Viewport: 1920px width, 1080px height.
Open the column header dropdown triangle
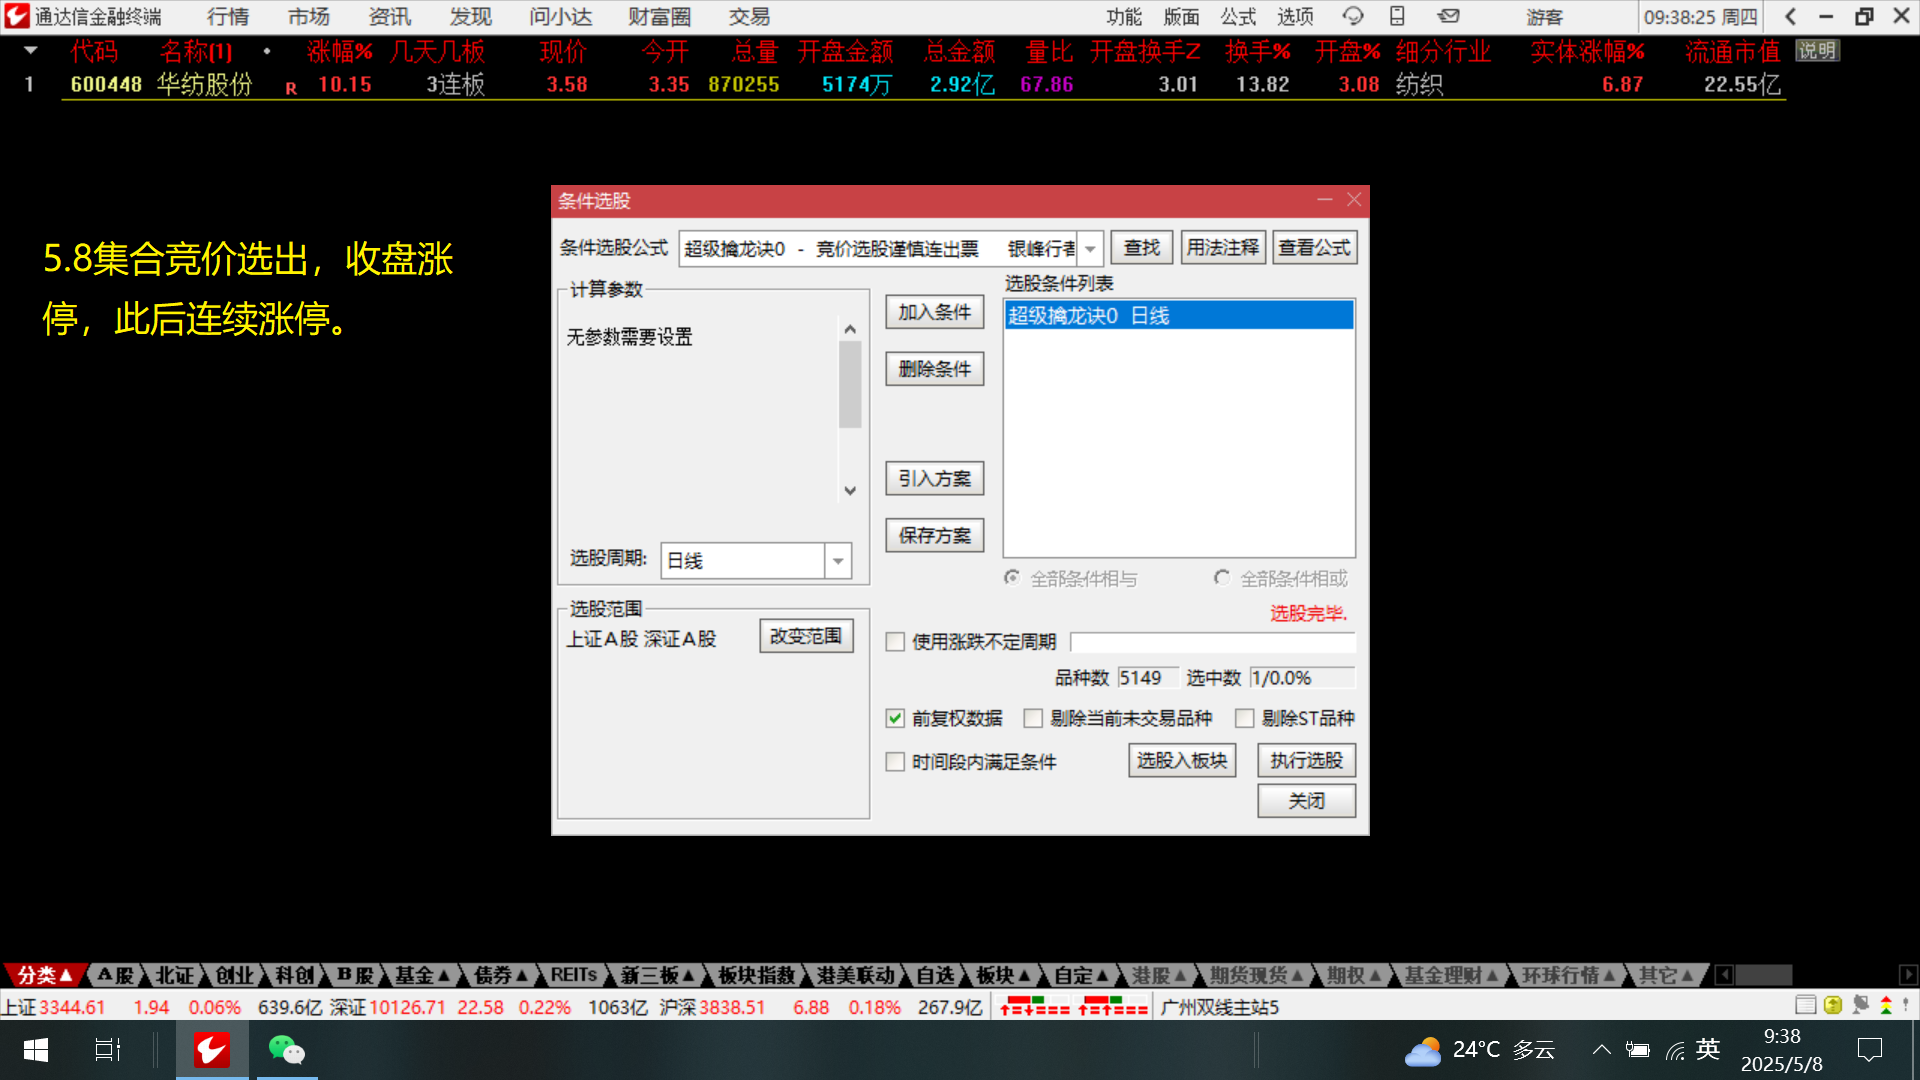pyautogui.click(x=30, y=50)
